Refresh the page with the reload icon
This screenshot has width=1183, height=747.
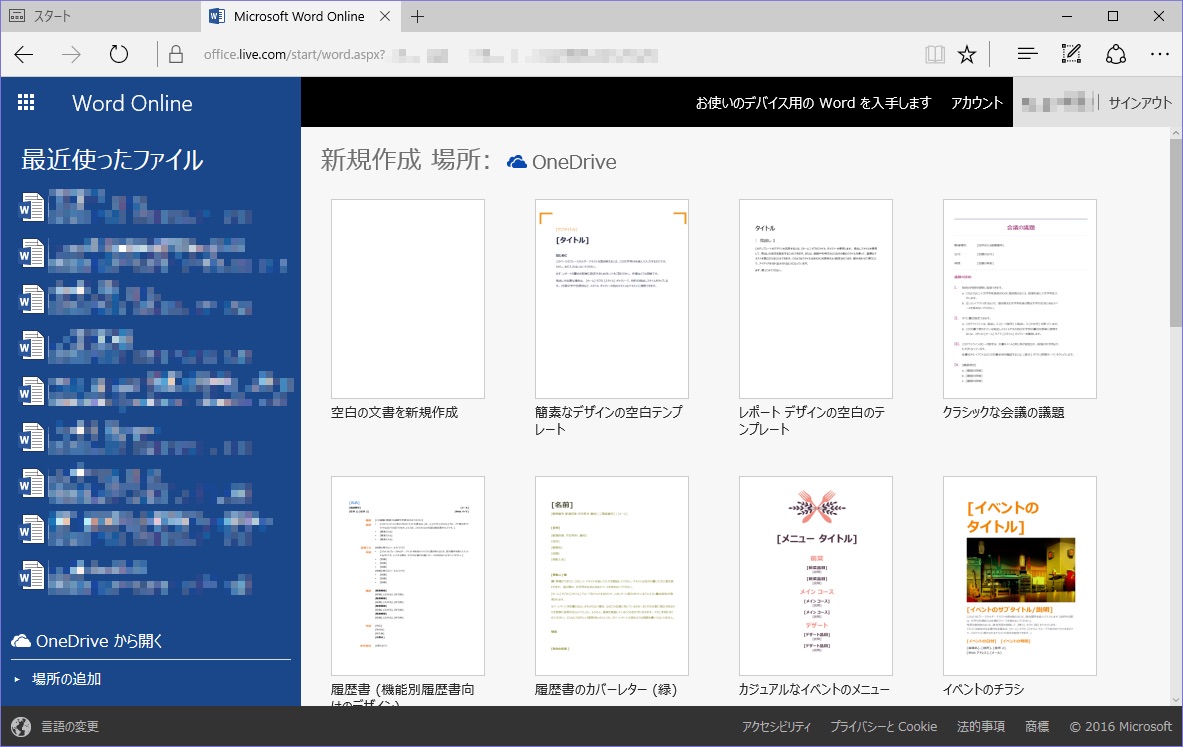point(118,54)
